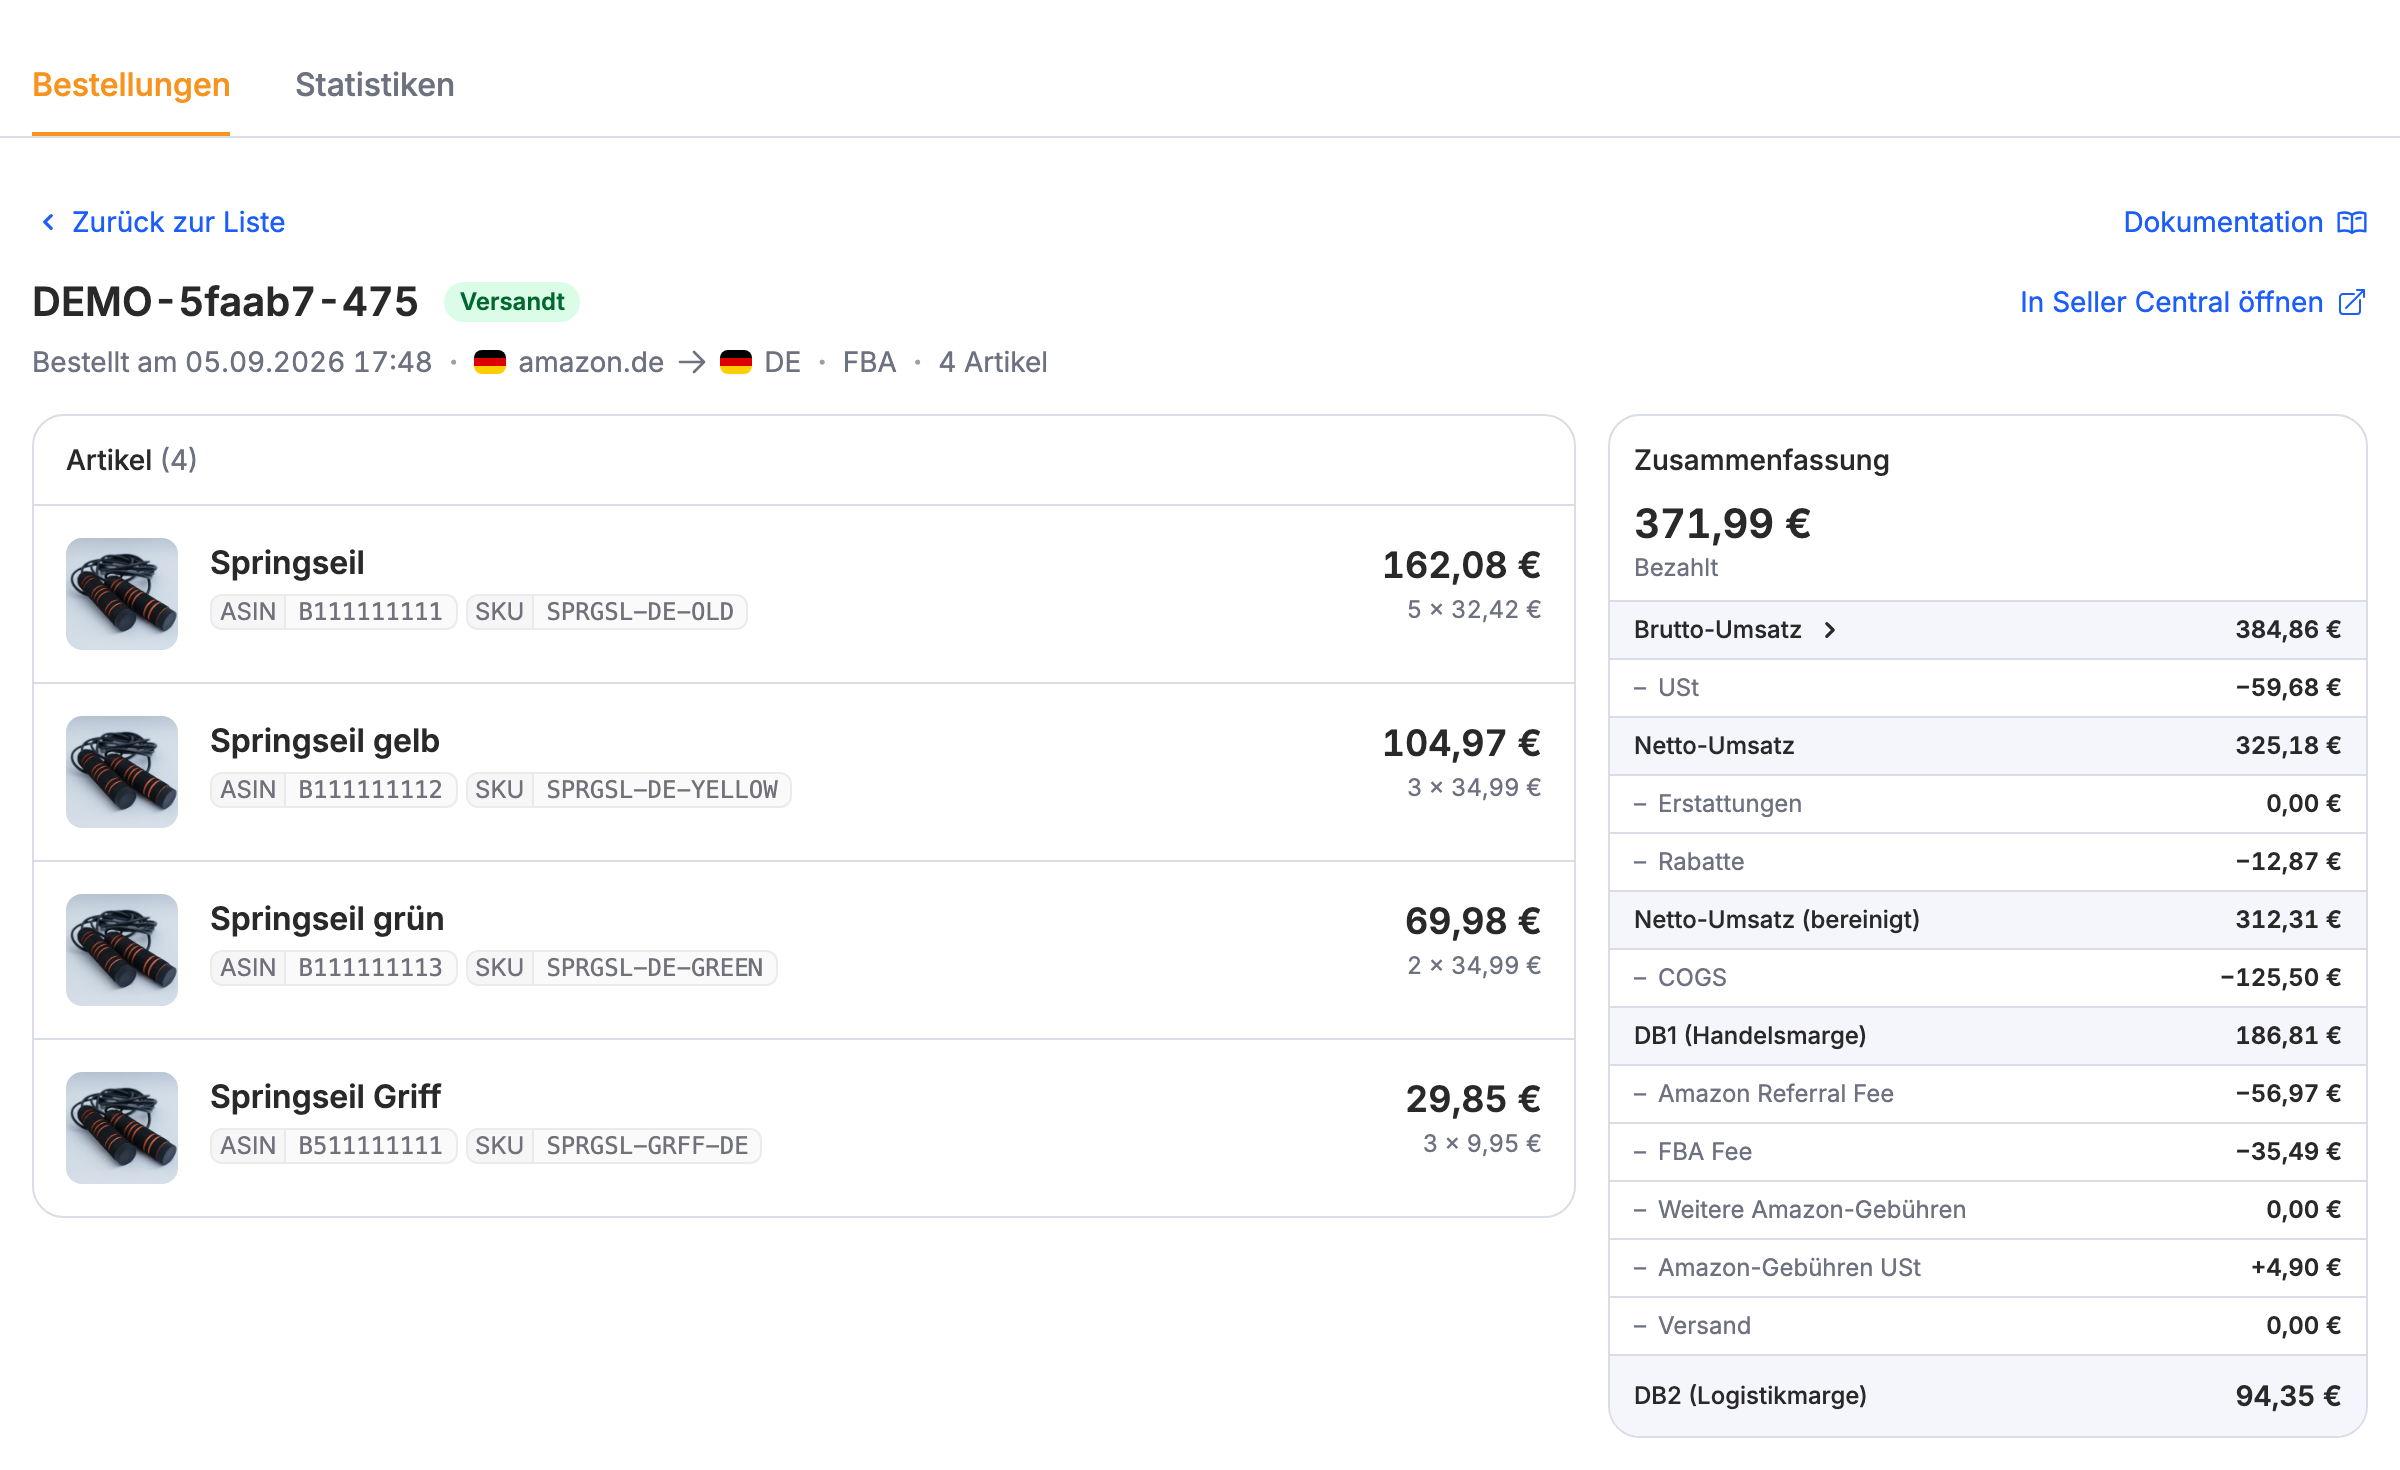Open In Seller Central öffnen link

click(x=2193, y=302)
